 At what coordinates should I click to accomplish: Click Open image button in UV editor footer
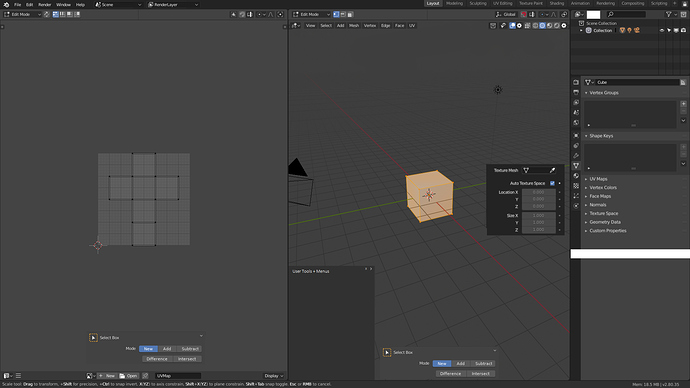(x=128, y=376)
